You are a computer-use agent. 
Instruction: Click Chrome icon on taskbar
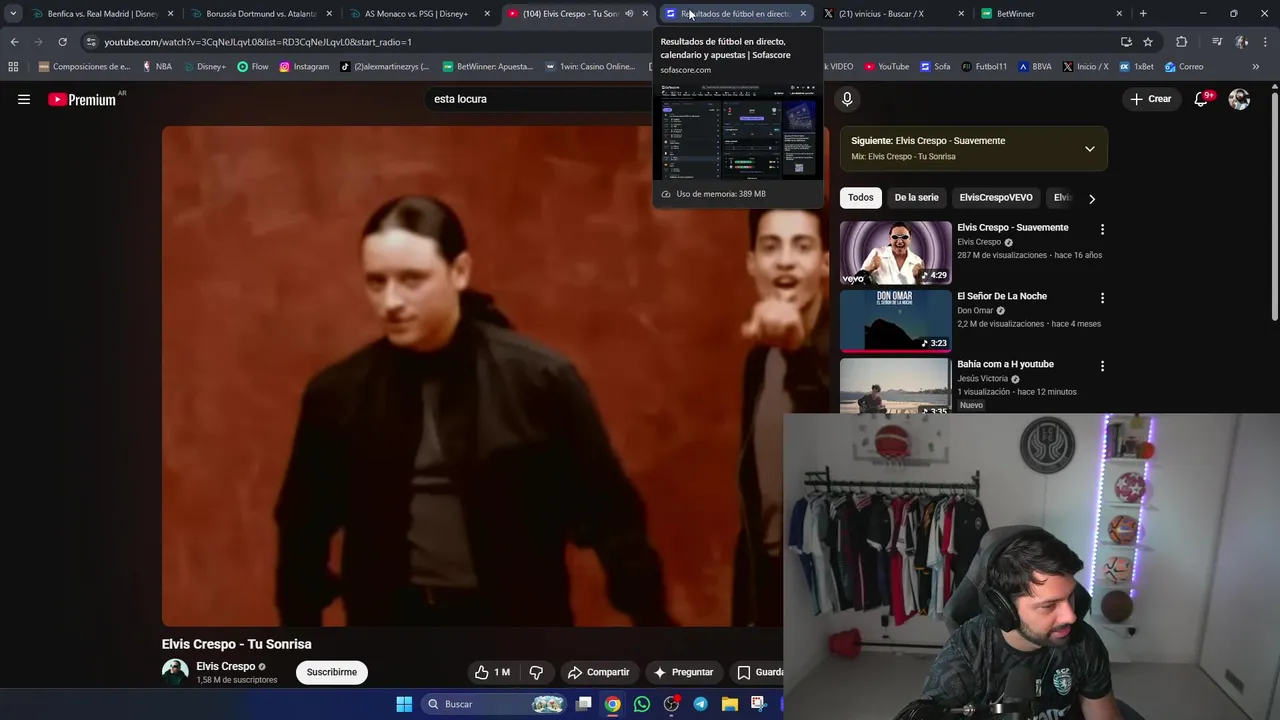pyautogui.click(x=612, y=704)
